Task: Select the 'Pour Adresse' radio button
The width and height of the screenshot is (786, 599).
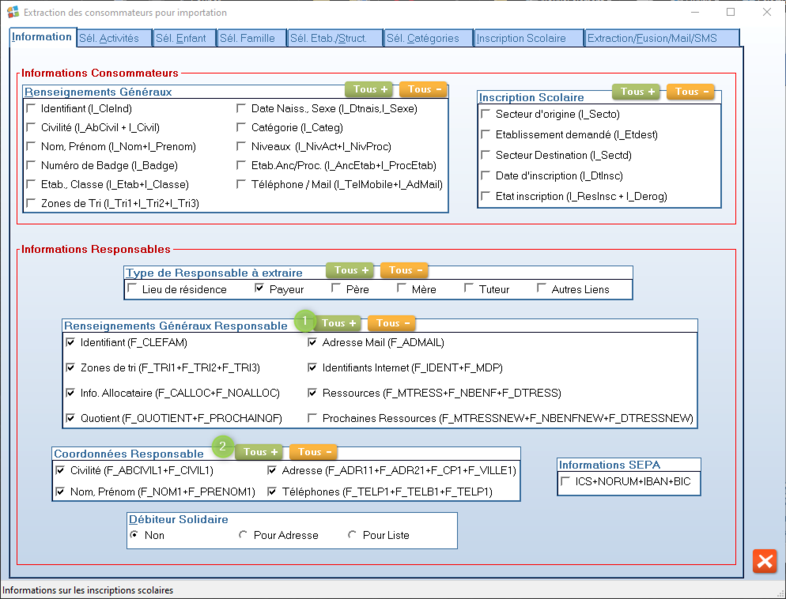Action: point(243,536)
